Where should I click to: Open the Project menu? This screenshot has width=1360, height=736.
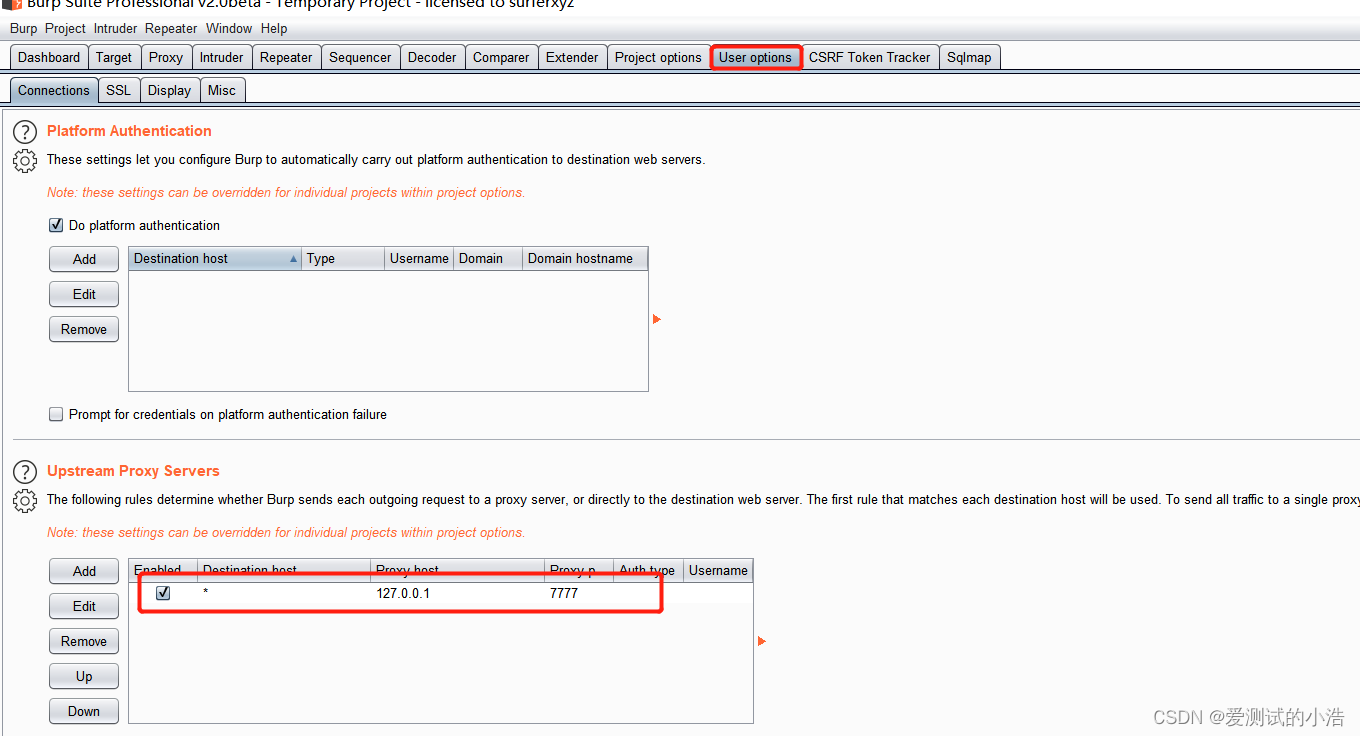(x=65, y=28)
